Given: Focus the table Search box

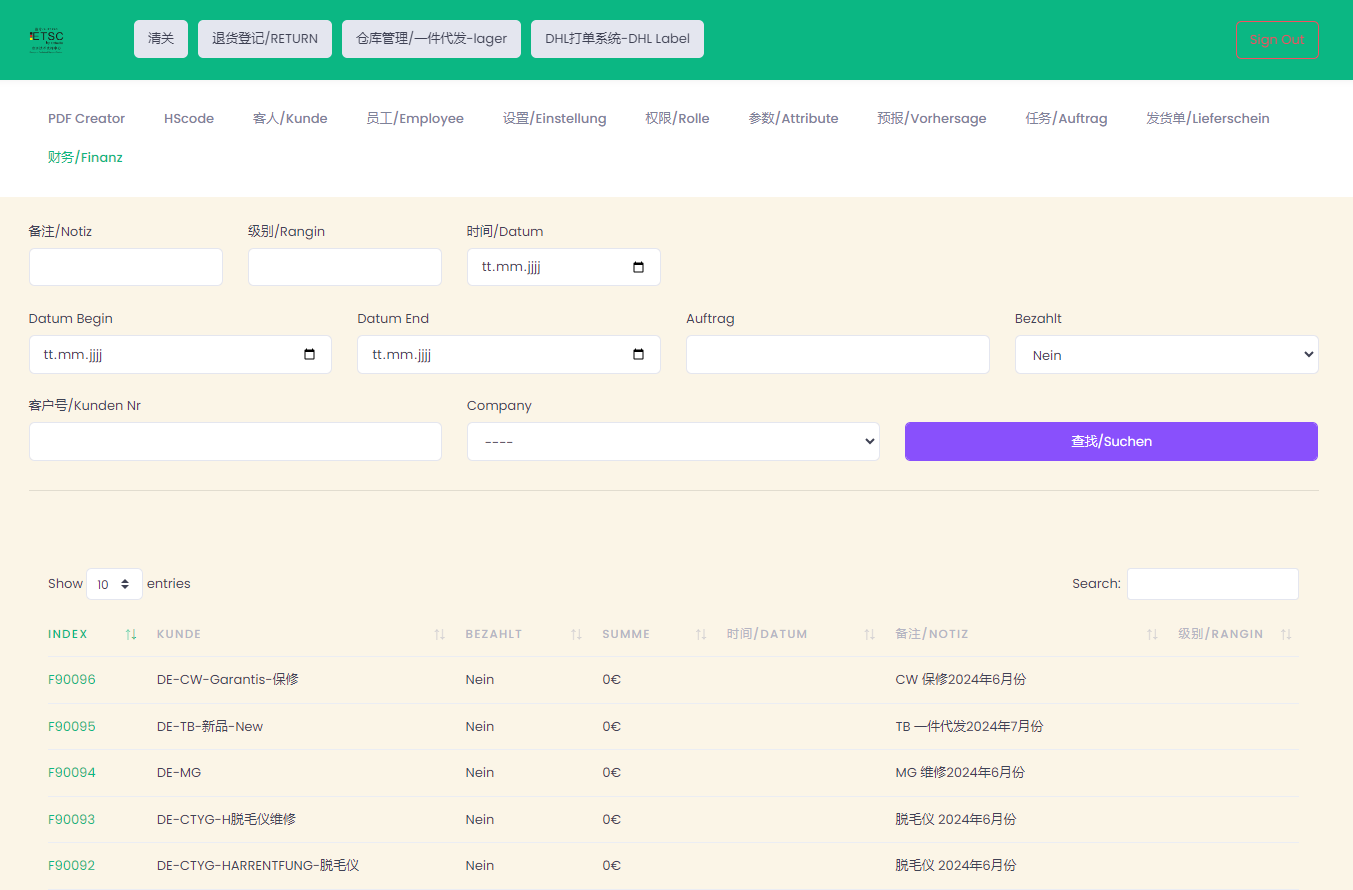Looking at the screenshot, I should click(x=1213, y=584).
